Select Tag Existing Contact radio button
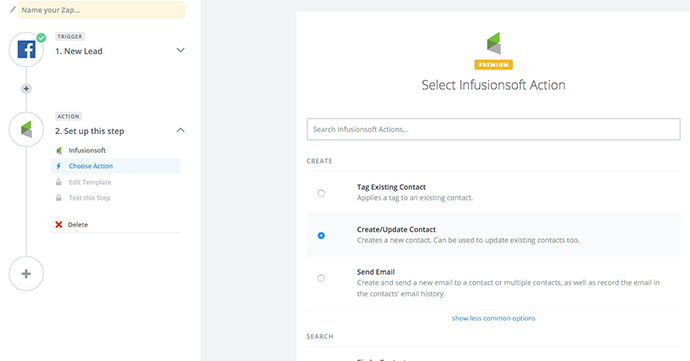 [x=321, y=193]
